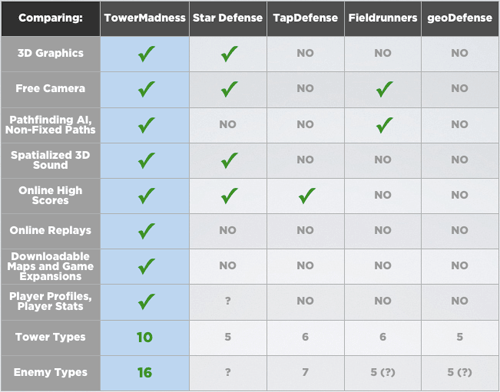Click Star Defense Free Camera checkmark

(229, 89)
